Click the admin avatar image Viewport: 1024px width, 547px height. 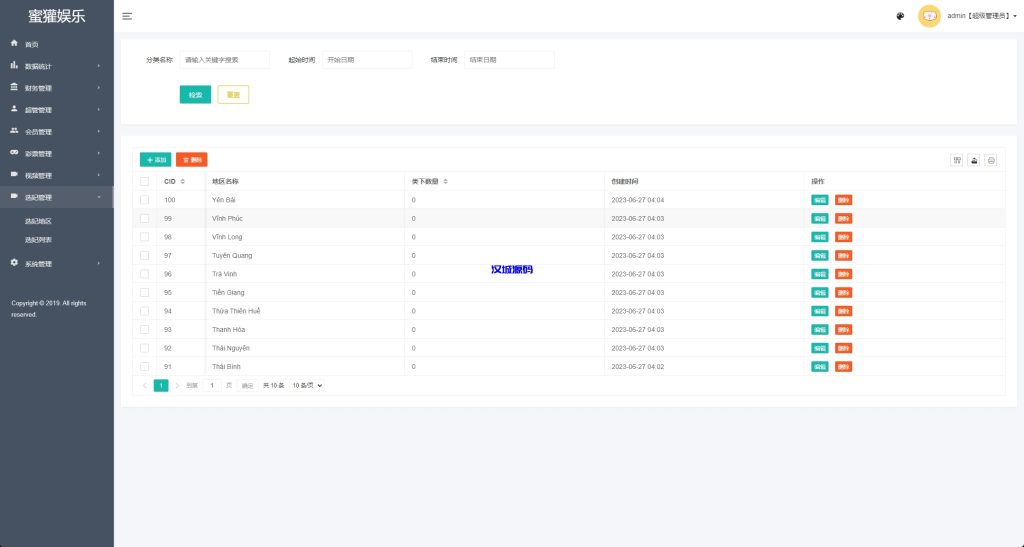coord(929,16)
